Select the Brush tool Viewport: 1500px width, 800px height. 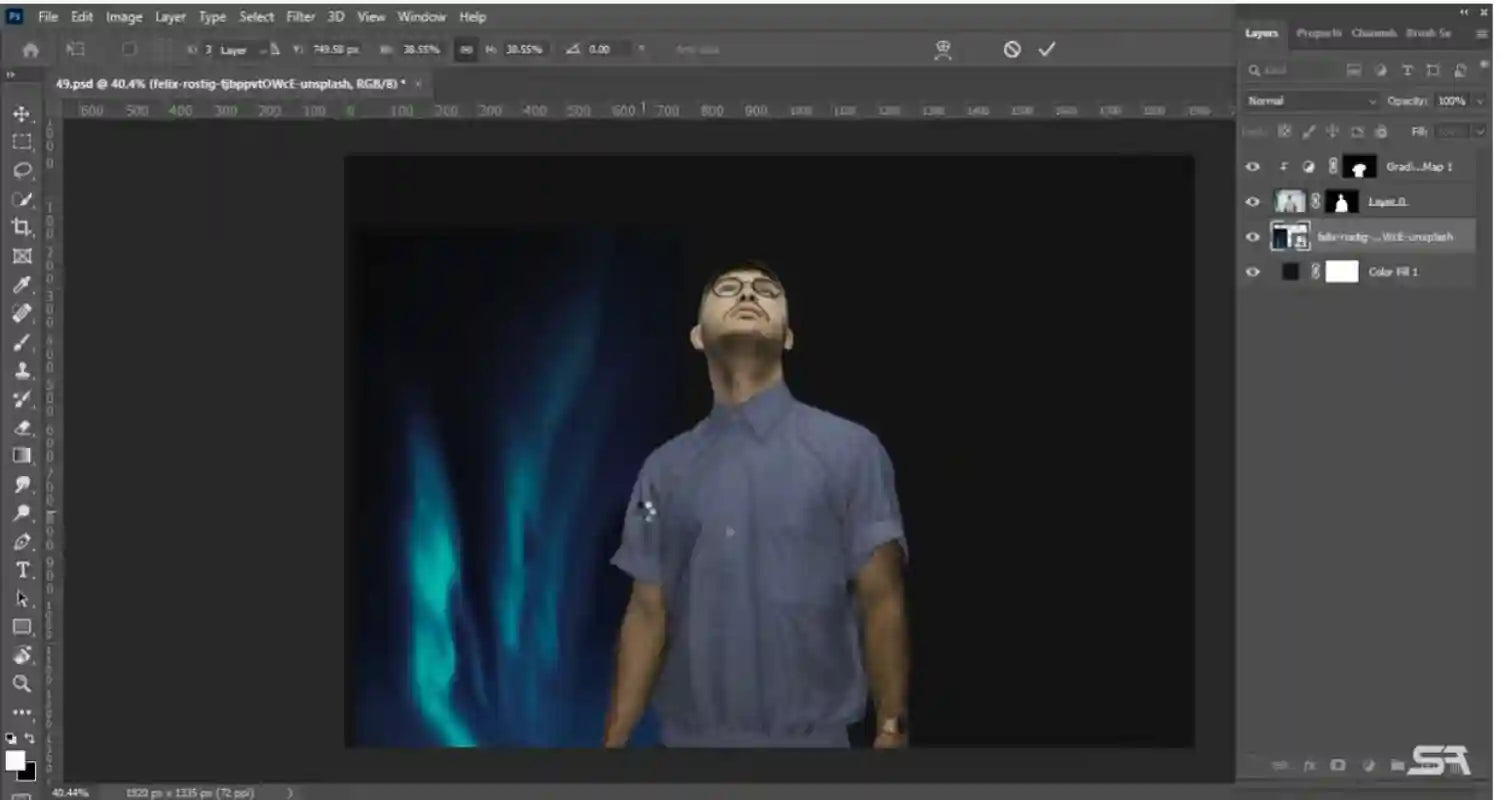coord(21,342)
